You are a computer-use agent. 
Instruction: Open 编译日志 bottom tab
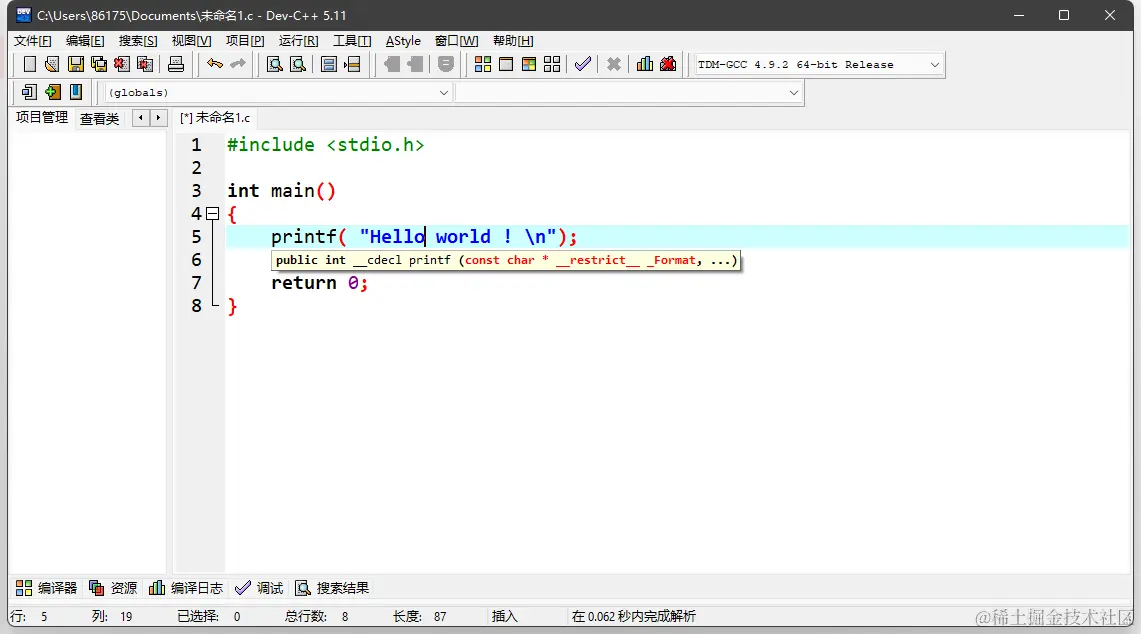[x=186, y=588]
